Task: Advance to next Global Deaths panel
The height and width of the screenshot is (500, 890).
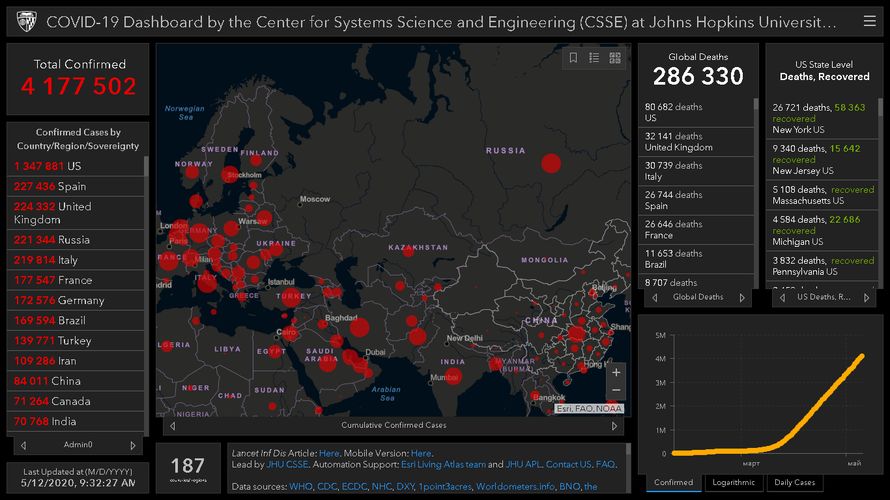Action: coord(742,297)
